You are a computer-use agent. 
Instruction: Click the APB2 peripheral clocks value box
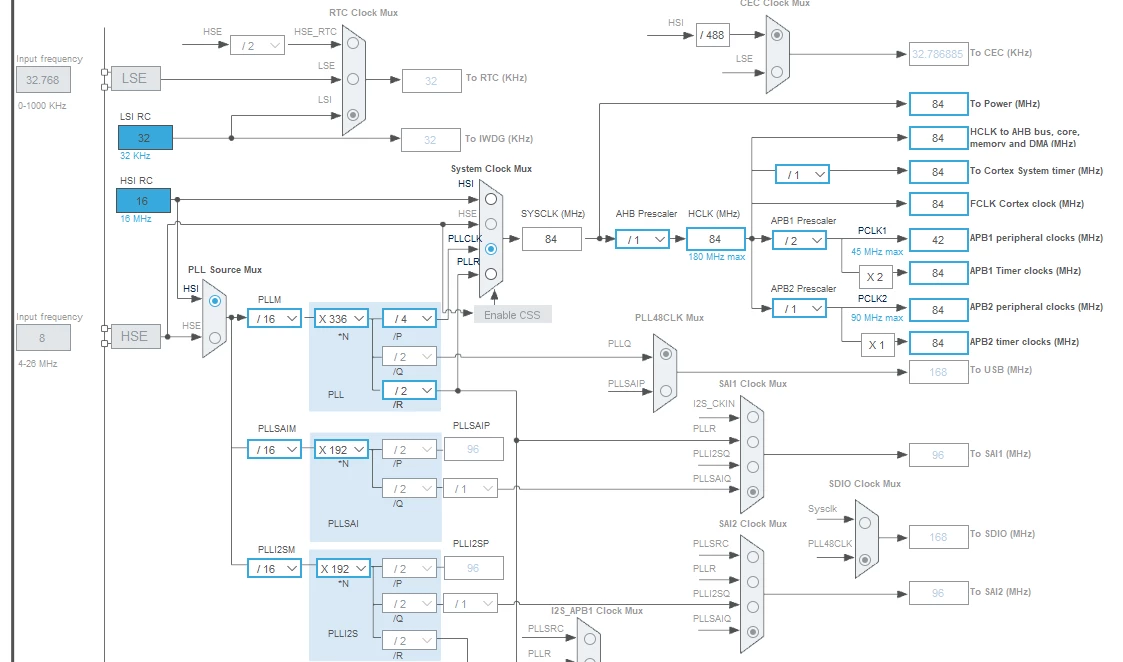pyautogui.click(x=938, y=310)
